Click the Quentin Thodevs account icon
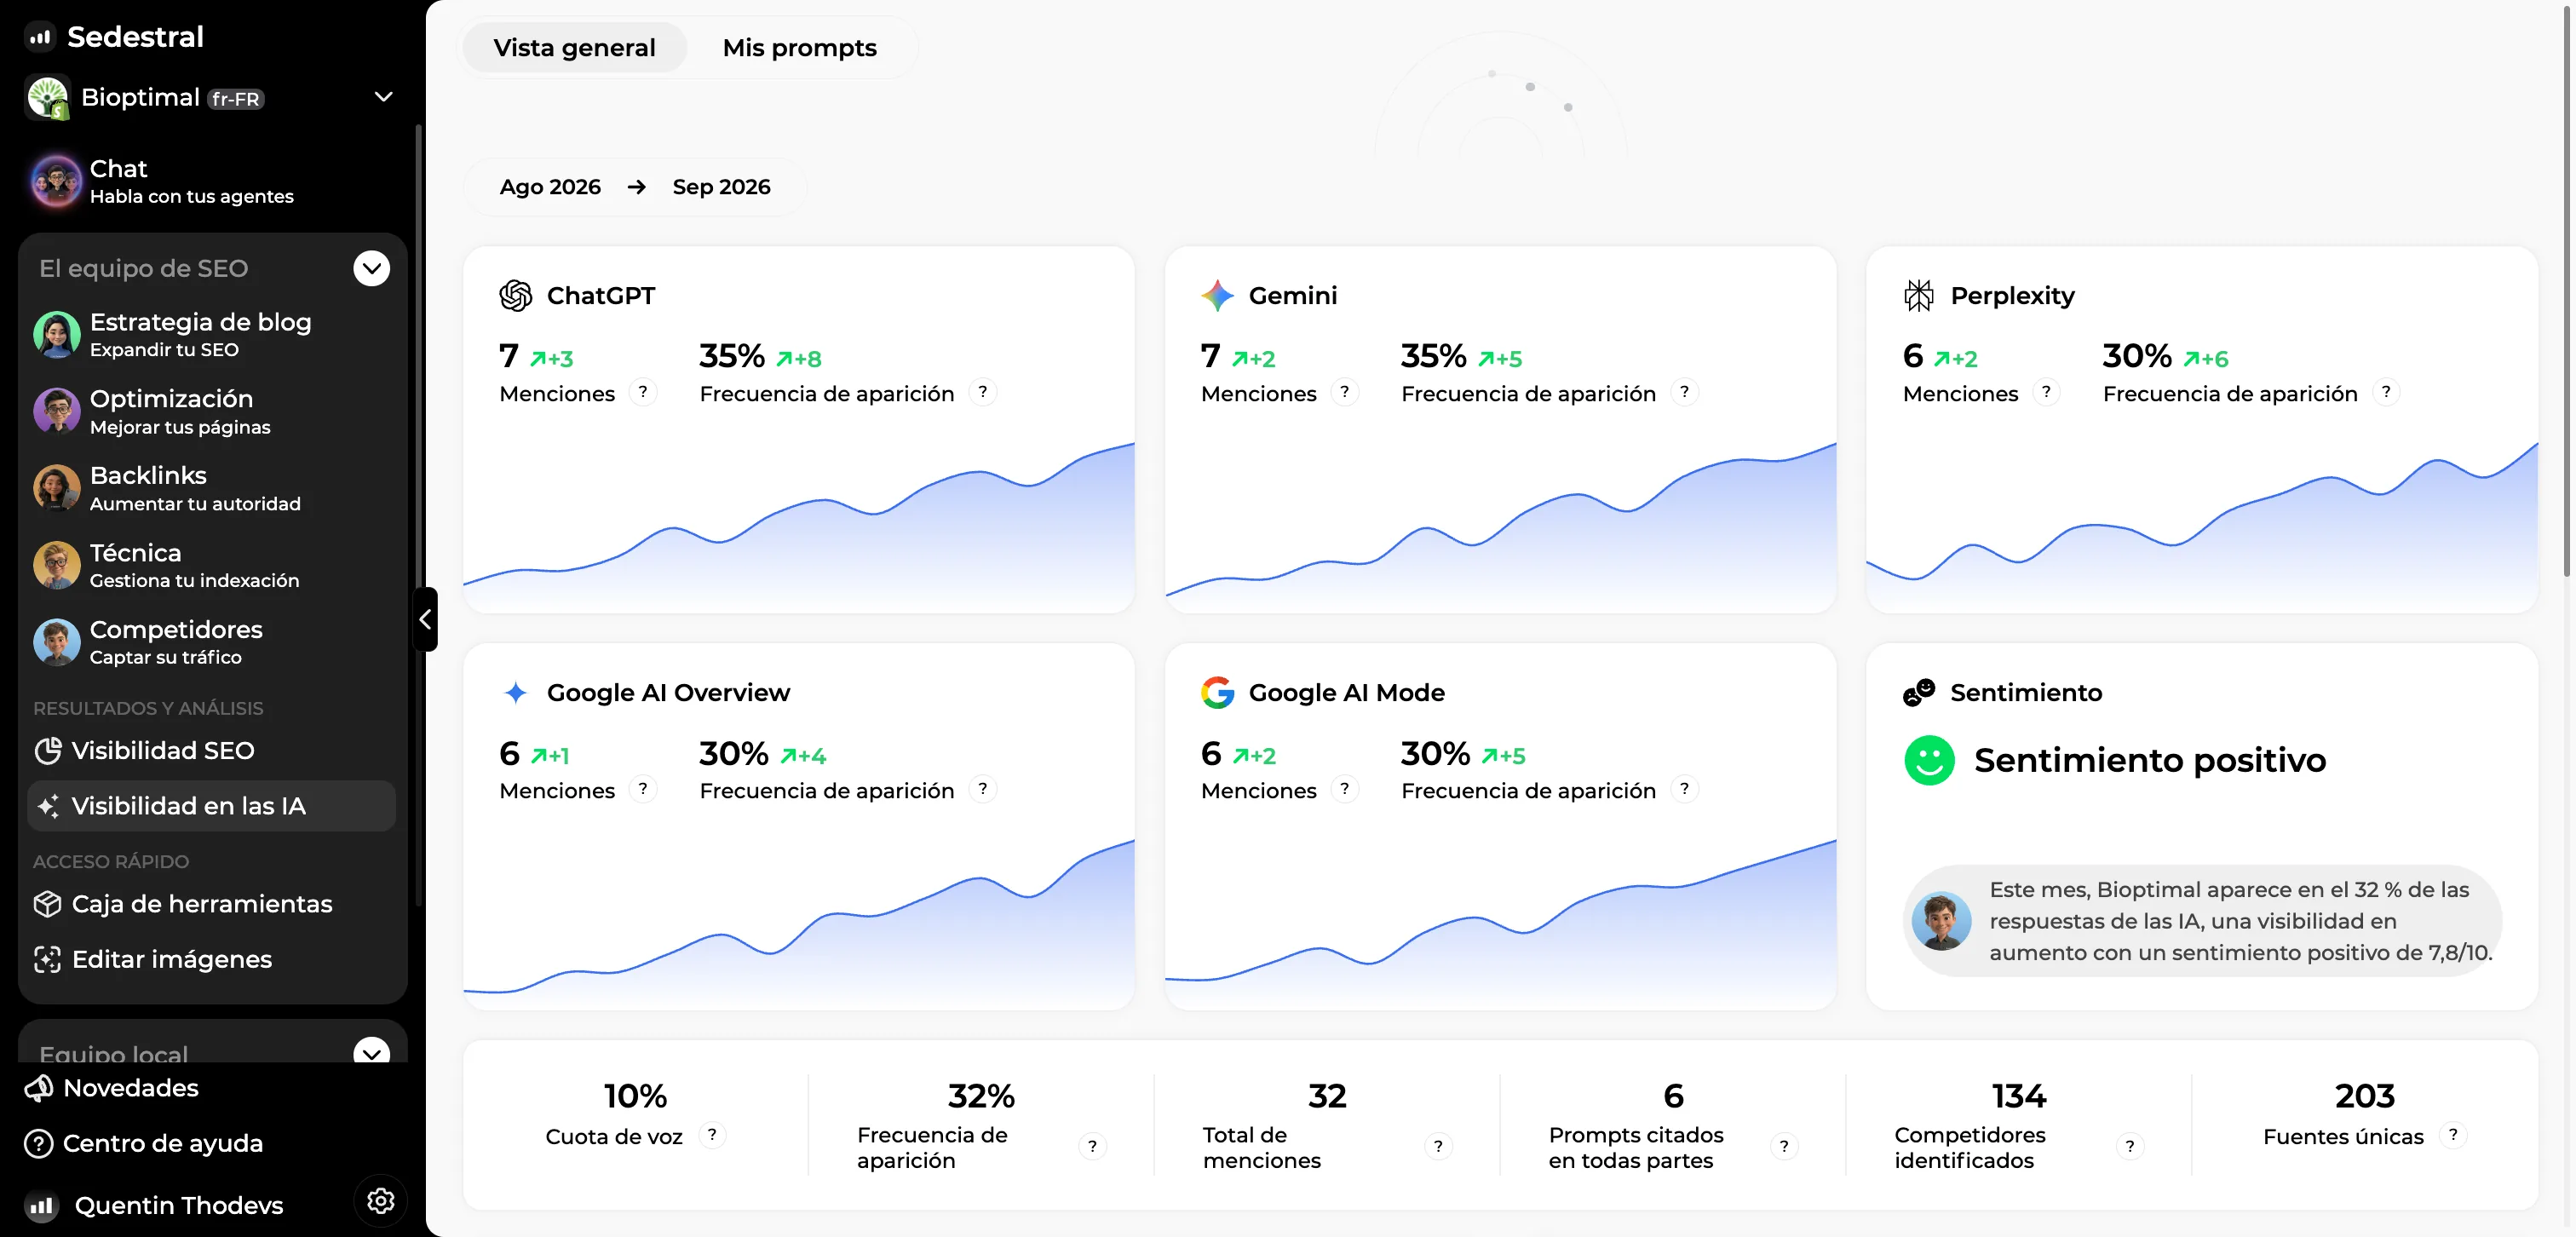 coord(41,1206)
